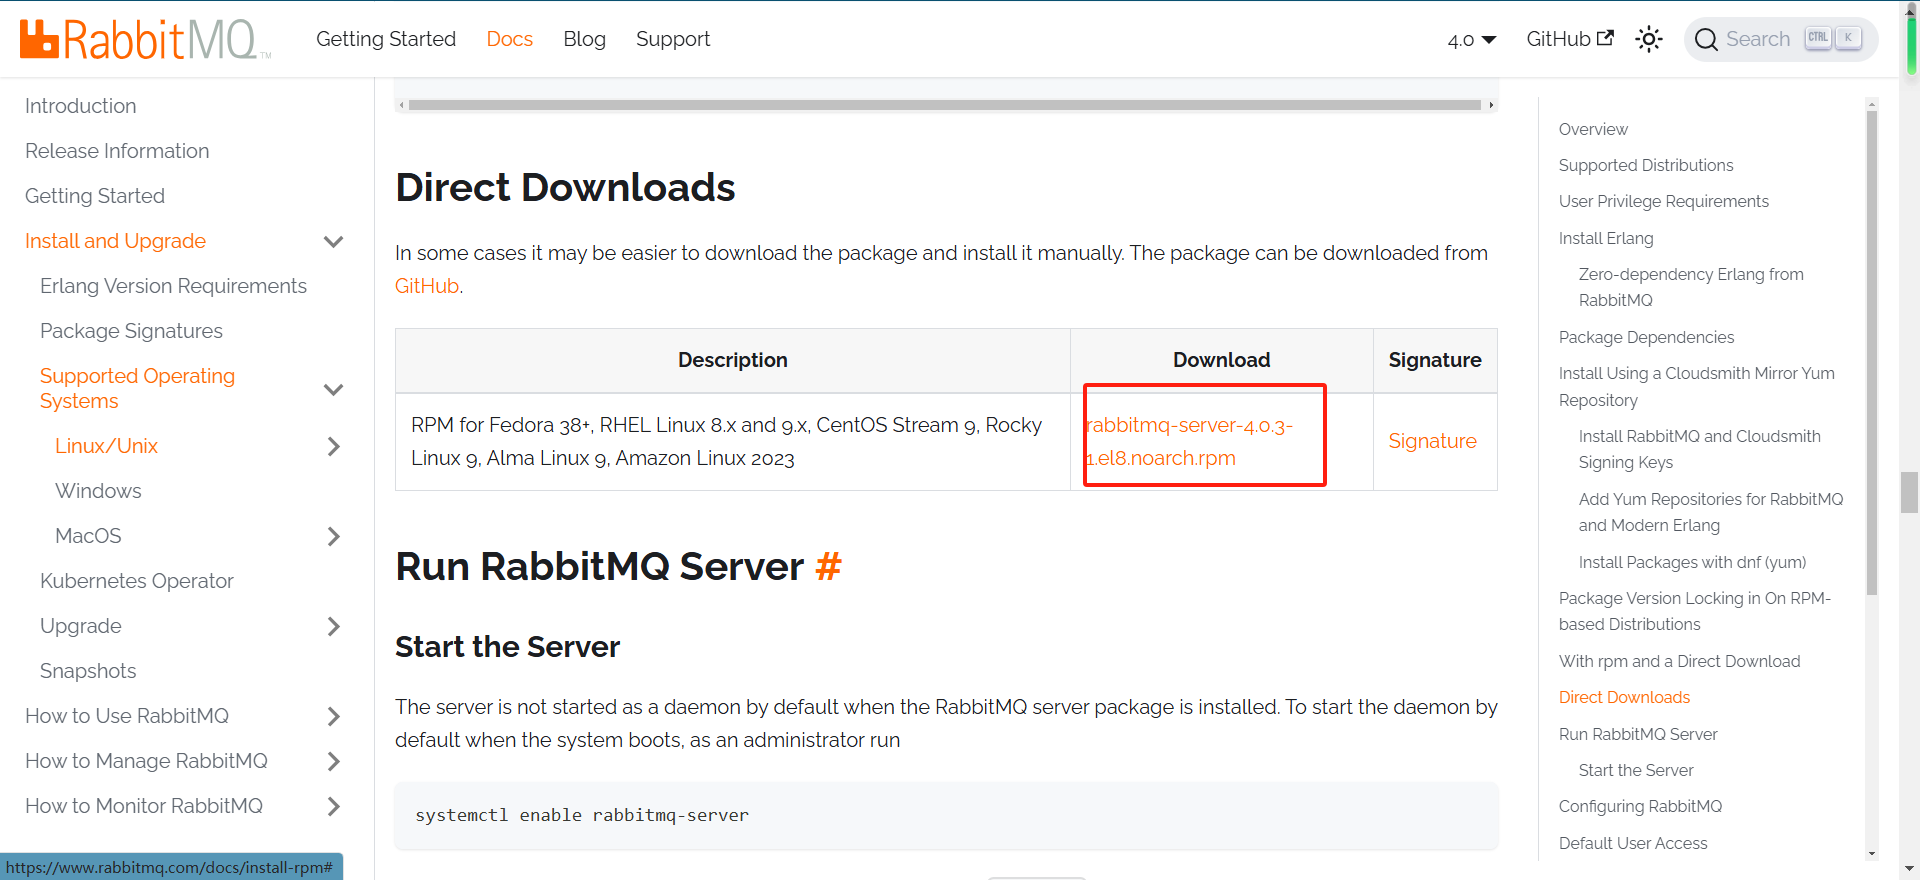Expand the How to Use RabbitMQ chevron
The height and width of the screenshot is (880, 1920).
[x=334, y=716]
